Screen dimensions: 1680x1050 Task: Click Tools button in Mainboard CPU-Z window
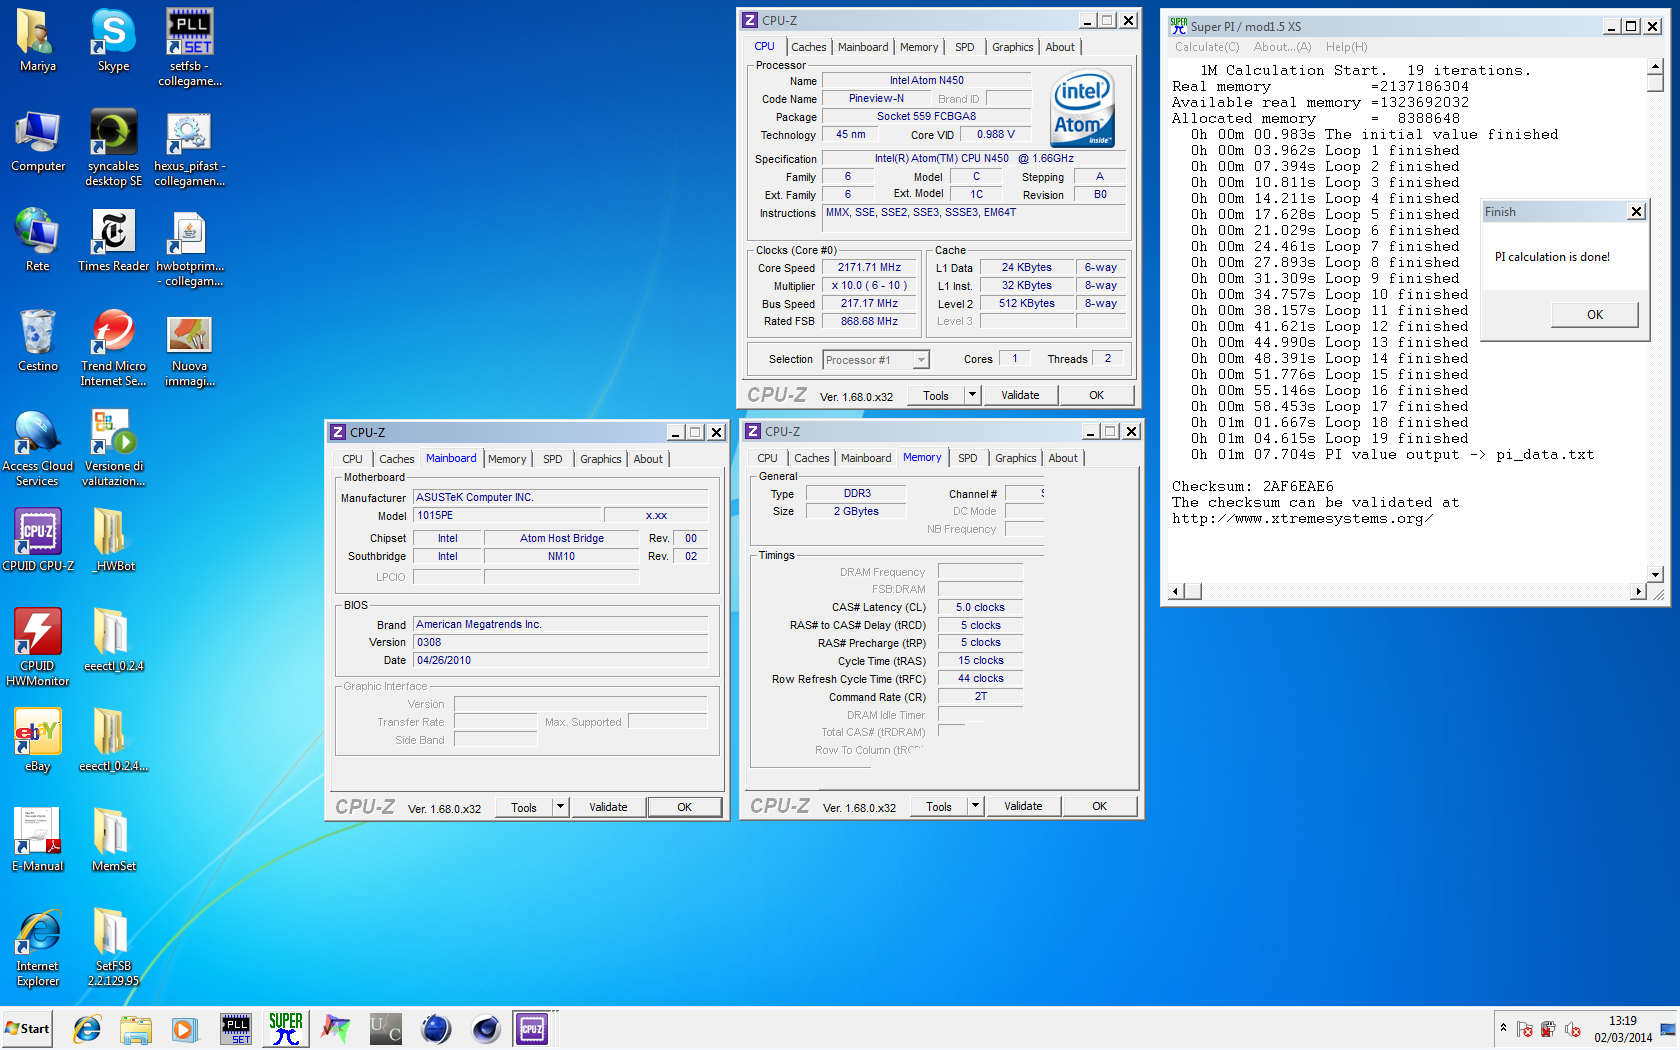(x=524, y=807)
